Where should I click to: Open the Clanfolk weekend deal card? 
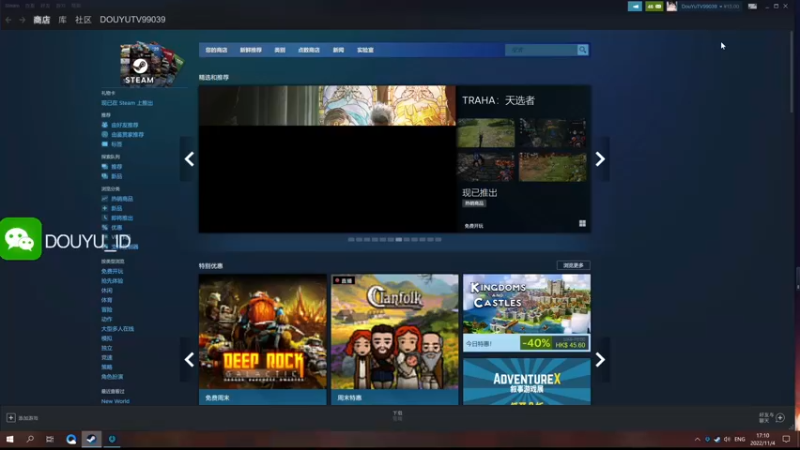[x=394, y=340]
